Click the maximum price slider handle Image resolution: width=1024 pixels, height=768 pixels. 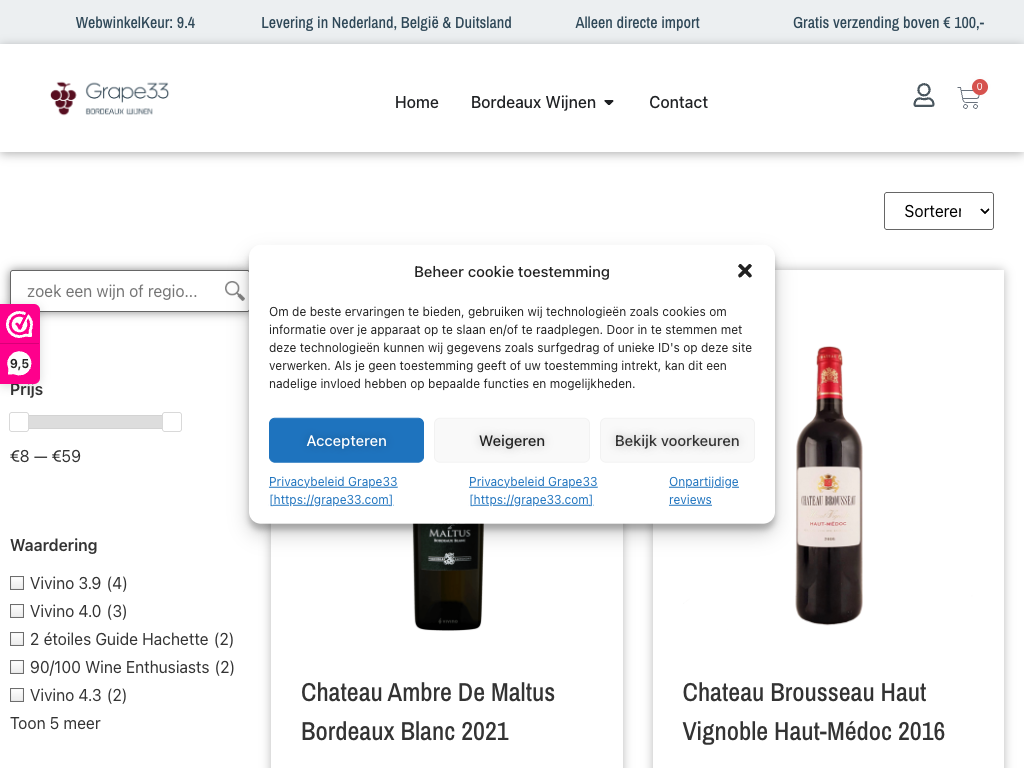172,422
